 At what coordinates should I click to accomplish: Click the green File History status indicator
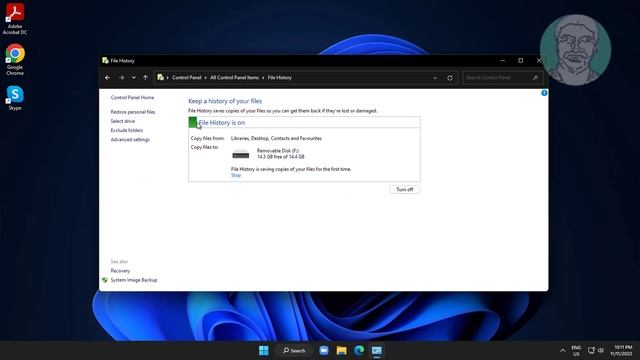click(193, 122)
